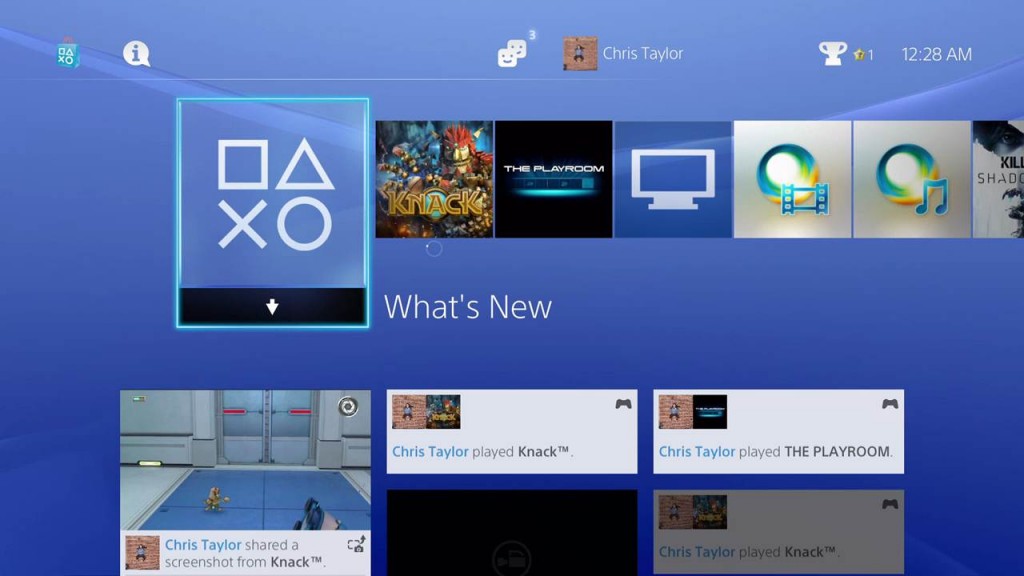Select the PlayStation logo in the top-left
The width and height of the screenshot is (1024, 576).
pyautogui.click(x=67, y=54)
